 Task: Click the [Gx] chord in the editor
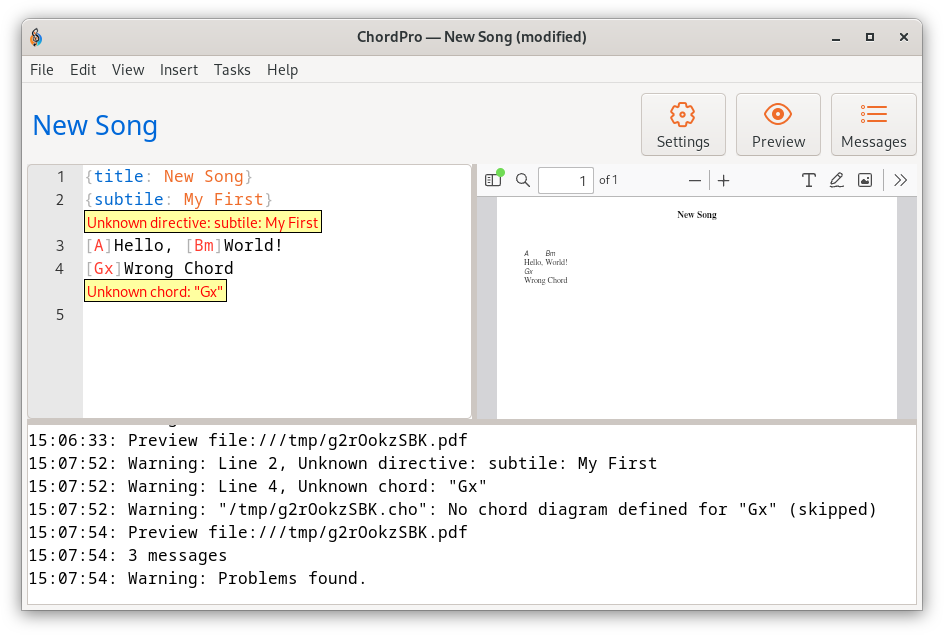click(x=104, y=268)
